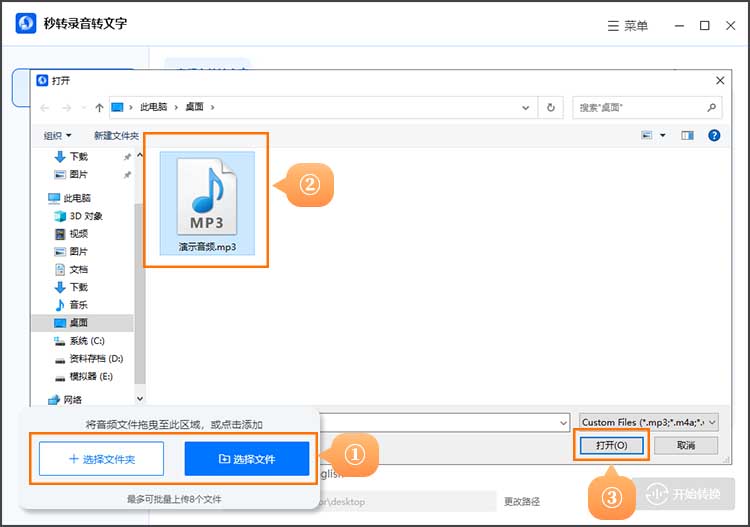The height and width of the screenshot is (527, 750).
Task: Open 资料存档 (D:) drive
Action: (x=89, y=359)
